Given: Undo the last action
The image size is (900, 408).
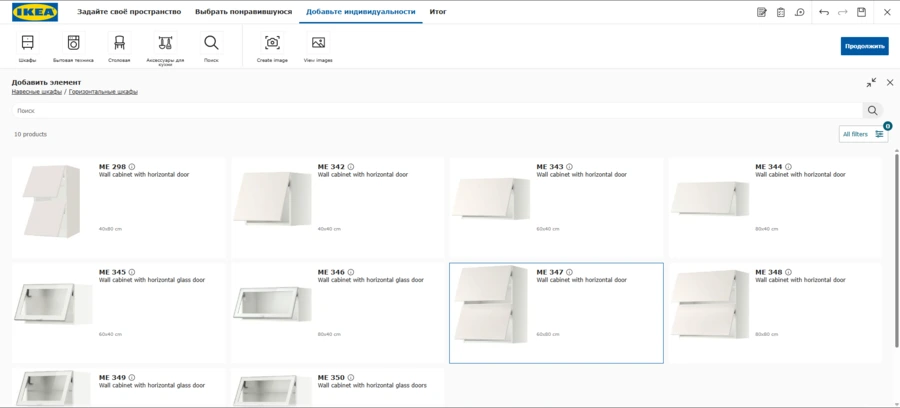Looking at the screenshot, I should [824, 12].
